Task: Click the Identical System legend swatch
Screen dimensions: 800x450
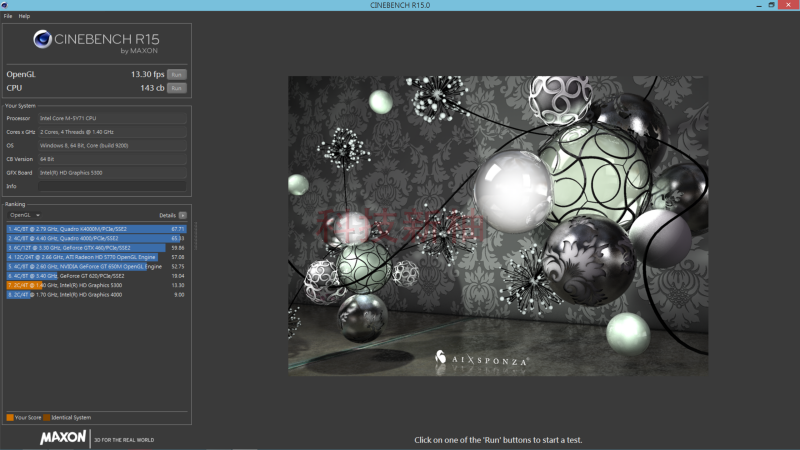Action: point(46,417)
